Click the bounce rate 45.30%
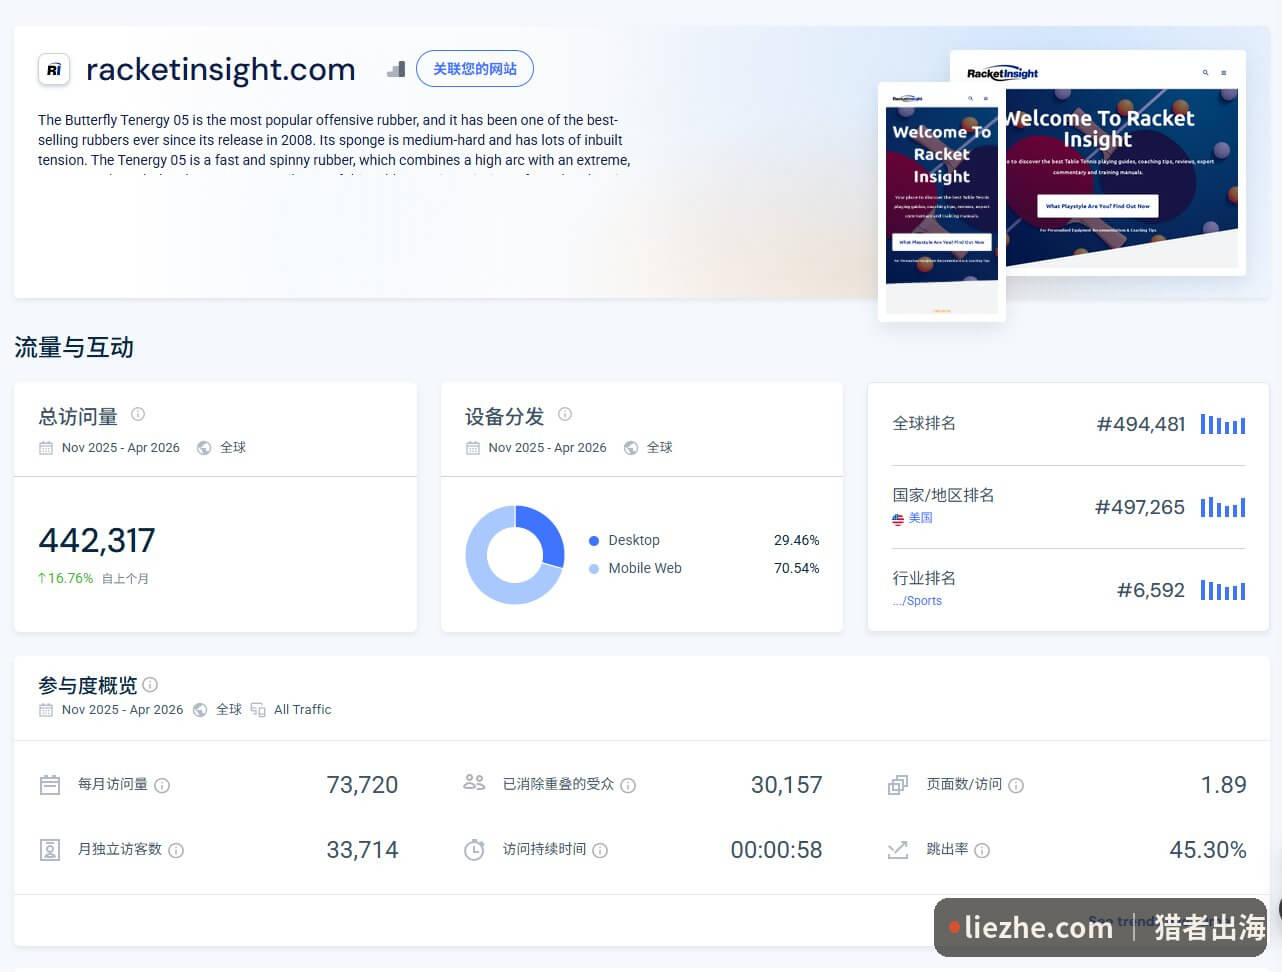 click(1208, 850)
